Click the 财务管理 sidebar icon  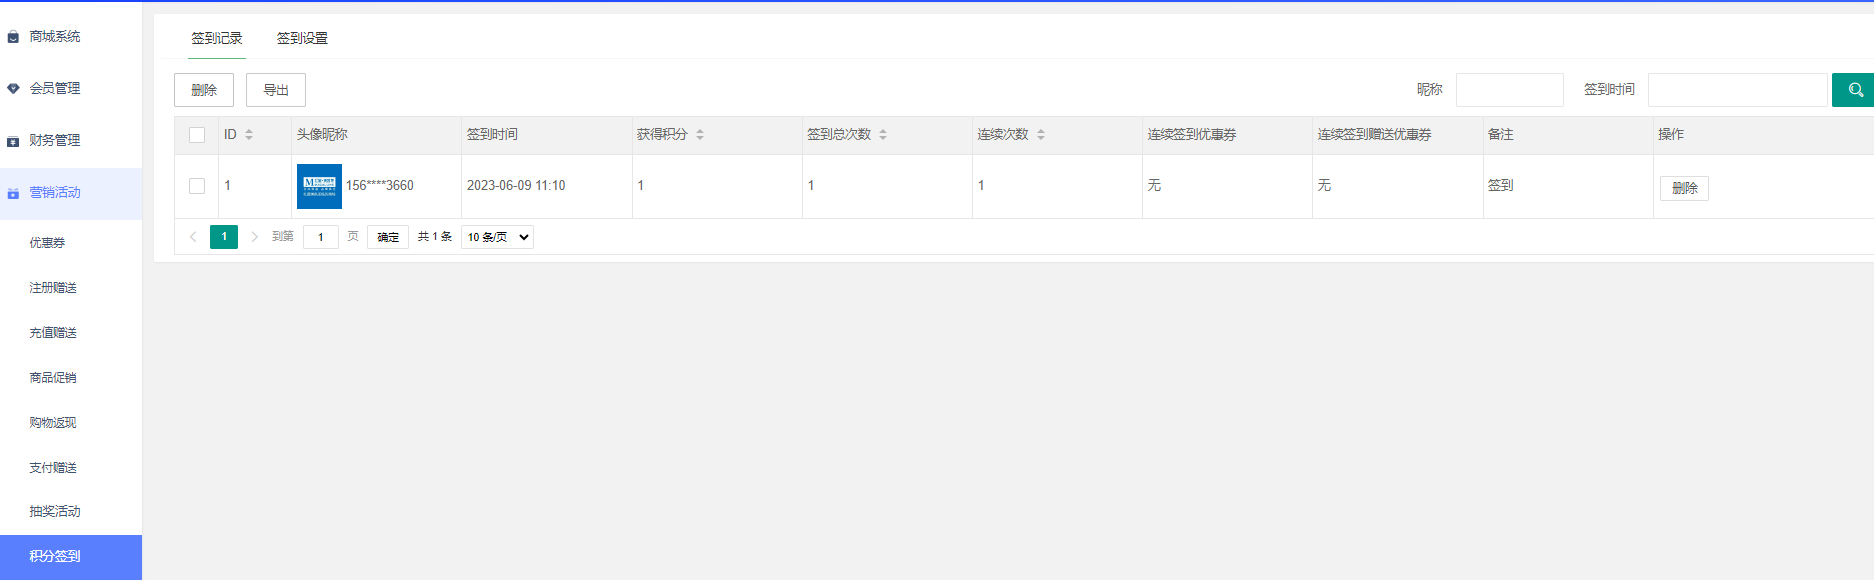tap(13, 141)
